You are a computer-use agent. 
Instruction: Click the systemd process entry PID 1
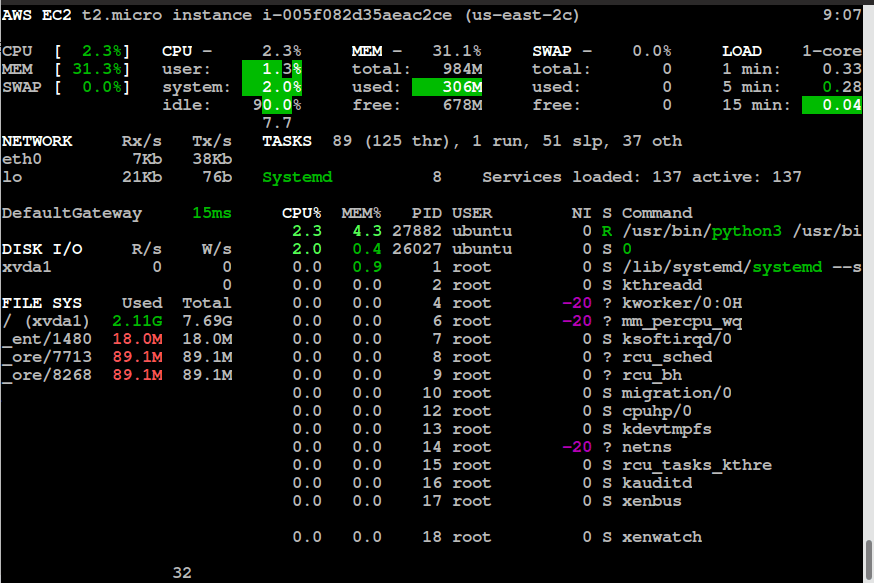coord(700,267)
